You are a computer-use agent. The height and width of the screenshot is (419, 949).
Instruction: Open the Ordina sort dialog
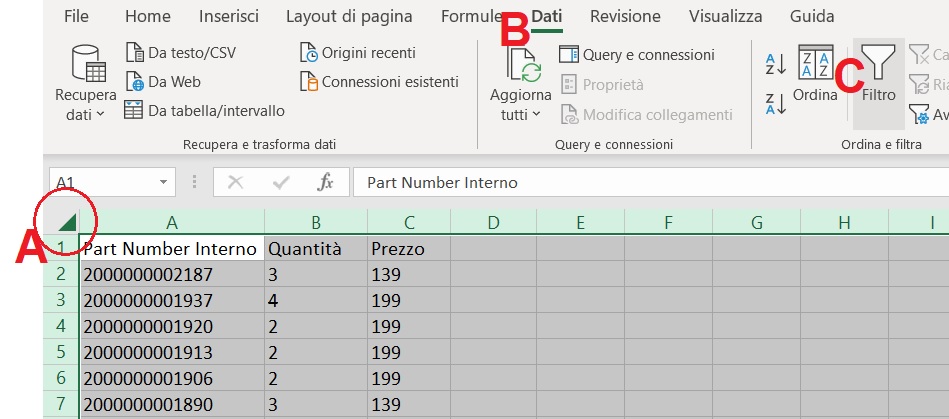tap(815, 73)
